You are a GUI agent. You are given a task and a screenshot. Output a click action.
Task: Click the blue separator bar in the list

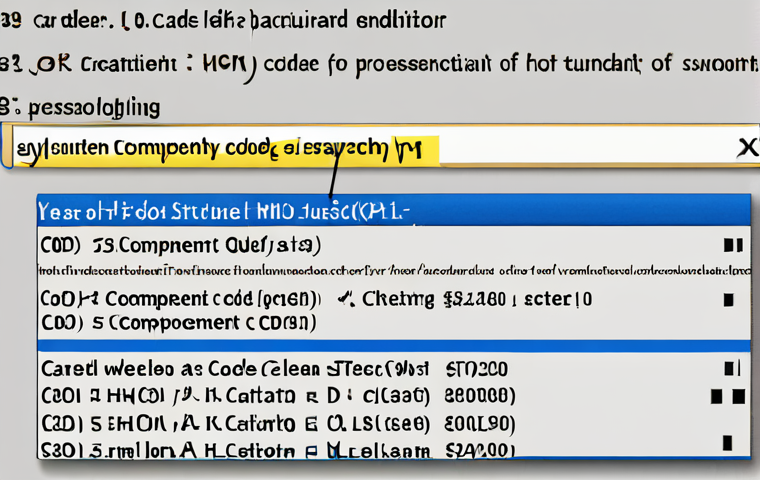tap(394, 345)
